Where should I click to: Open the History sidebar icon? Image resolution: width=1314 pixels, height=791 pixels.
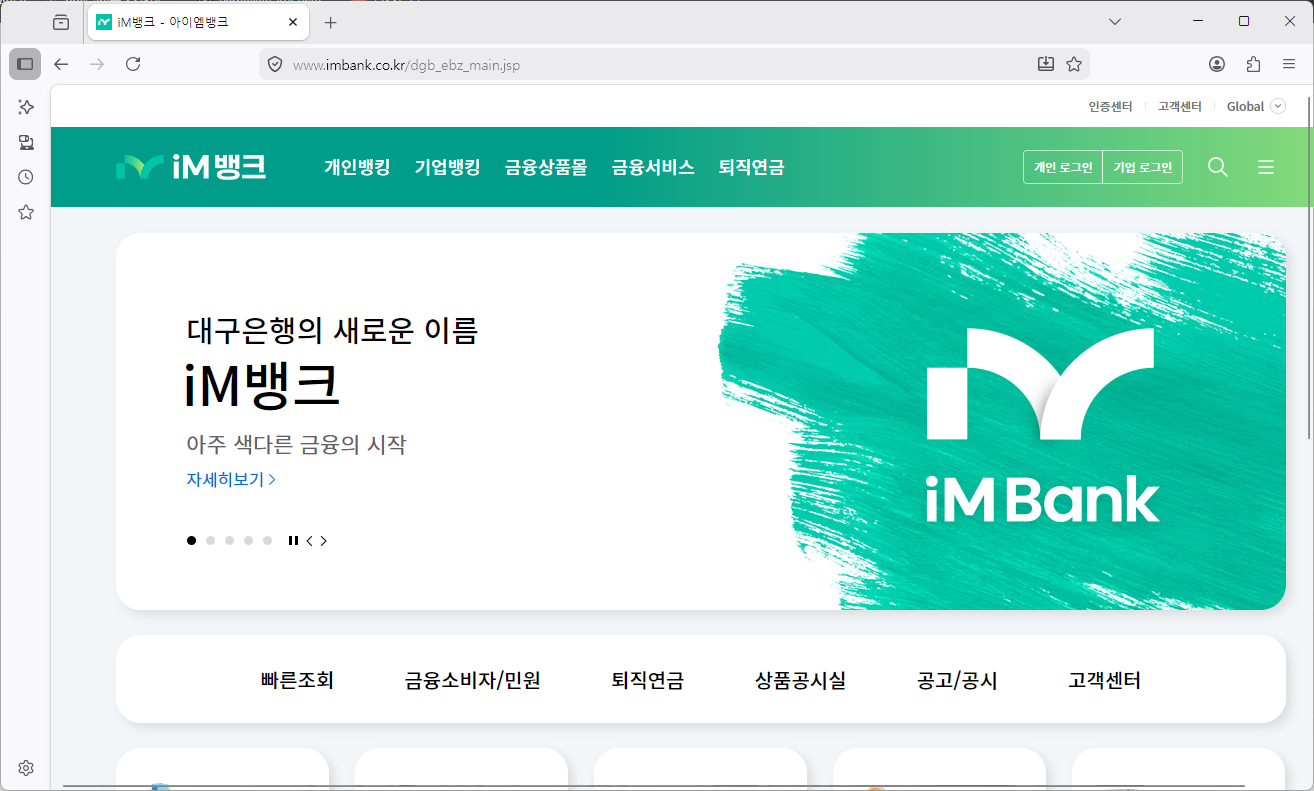click(26, 177)
